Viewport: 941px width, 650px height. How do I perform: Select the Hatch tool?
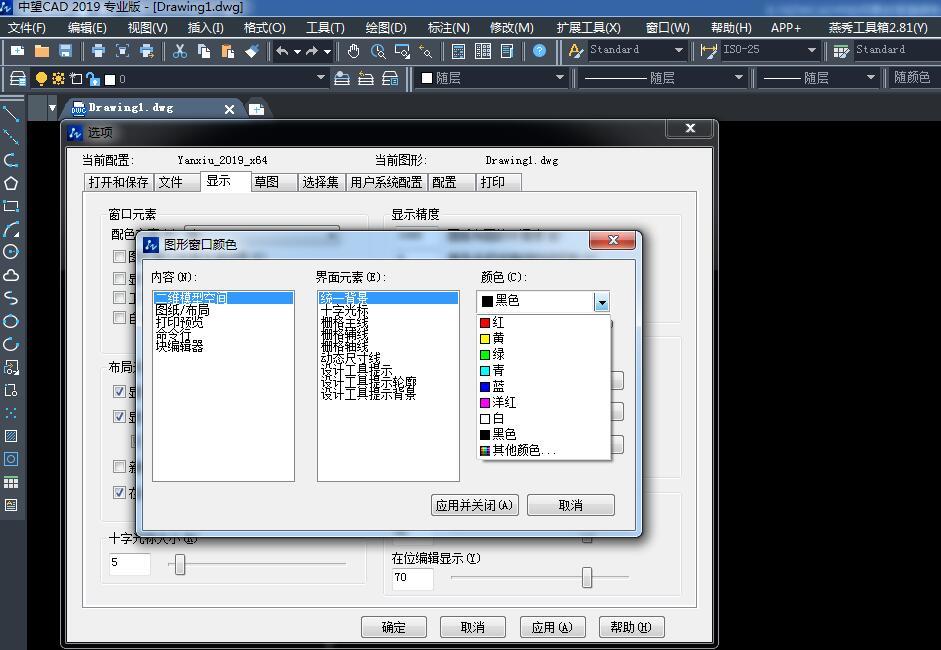point(11,436)
